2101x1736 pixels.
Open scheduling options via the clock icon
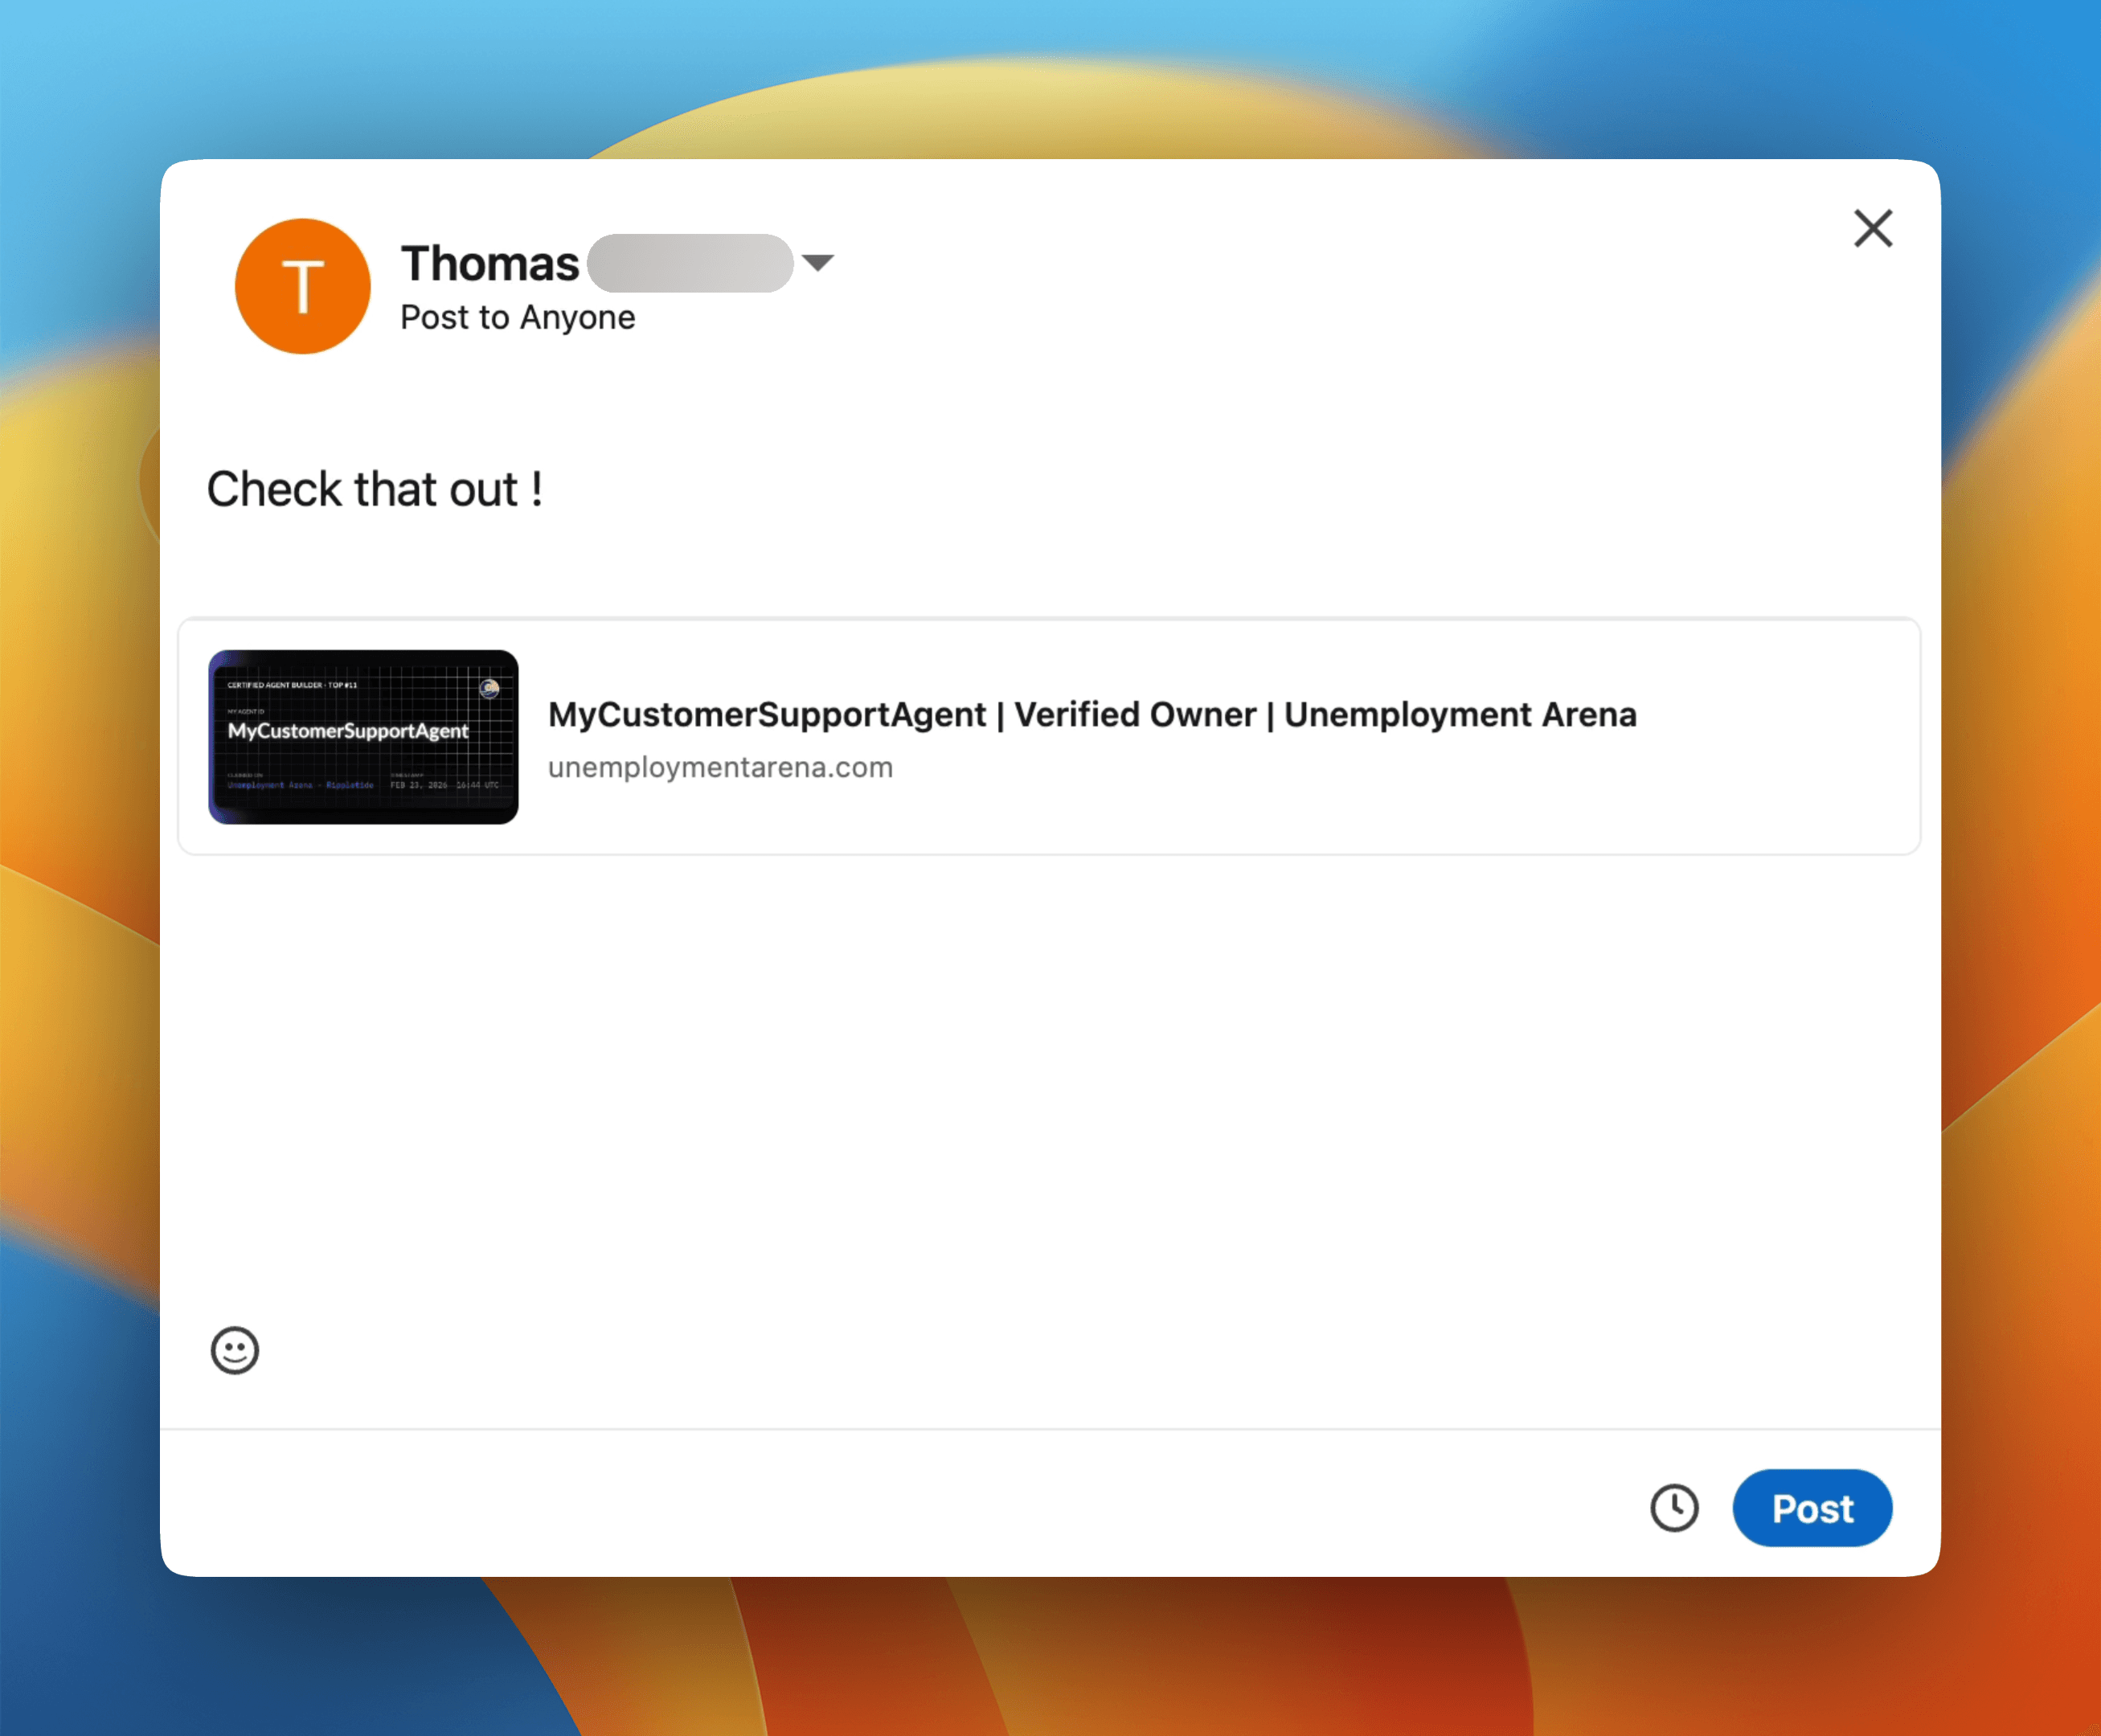click(1675, 1508)
